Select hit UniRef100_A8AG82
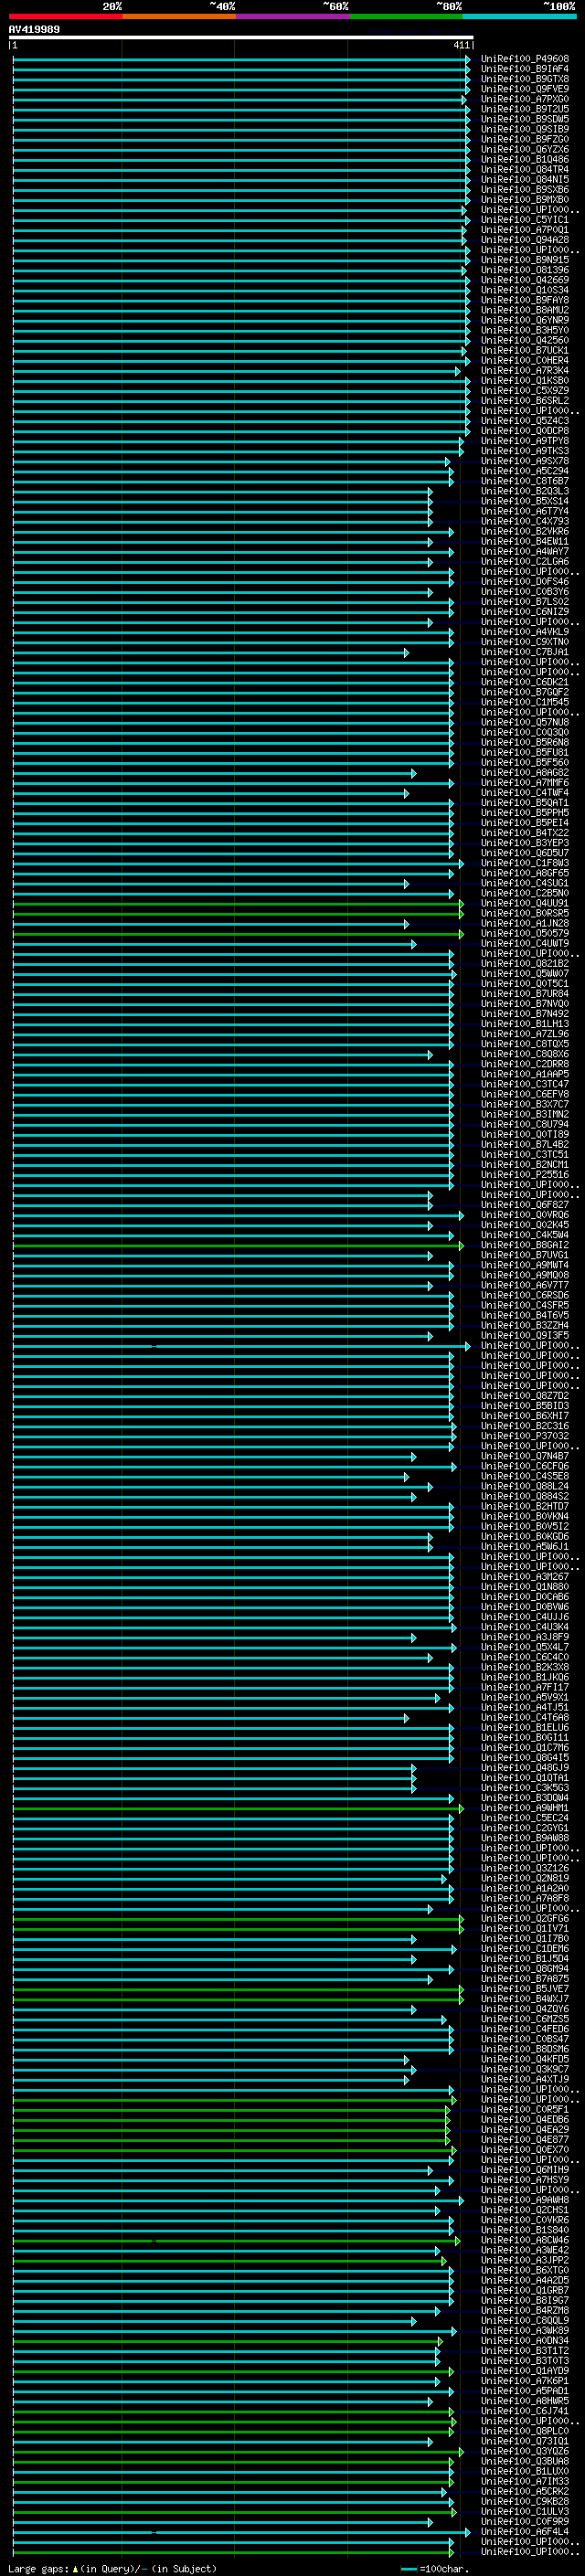Screen dimensions: 585x2576 coord(524,772)
